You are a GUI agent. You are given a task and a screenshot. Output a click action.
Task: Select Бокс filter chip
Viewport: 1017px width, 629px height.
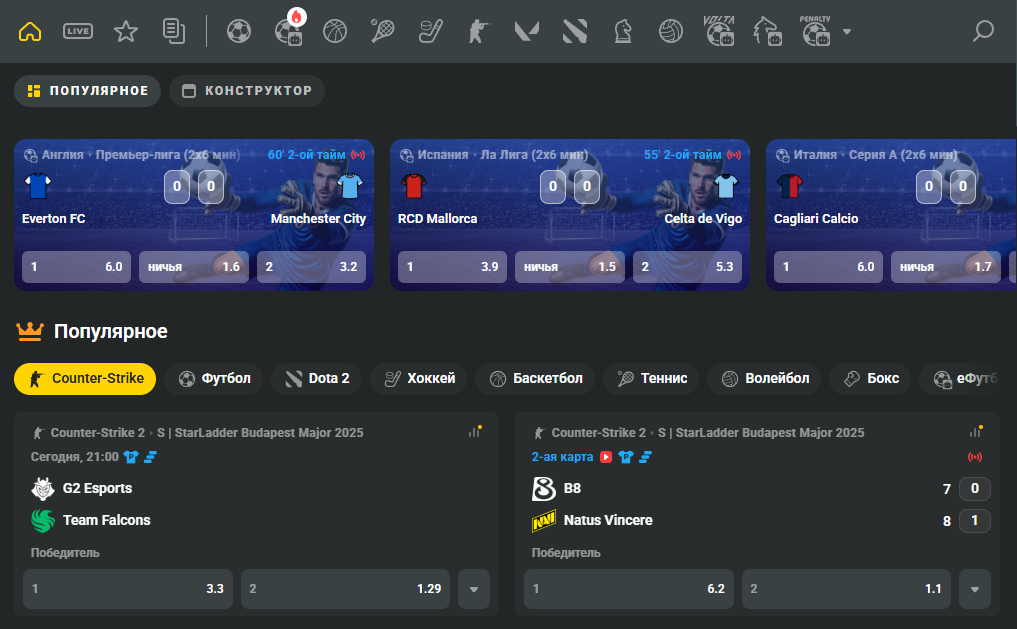pyautogui.click(x=870, y=379)
